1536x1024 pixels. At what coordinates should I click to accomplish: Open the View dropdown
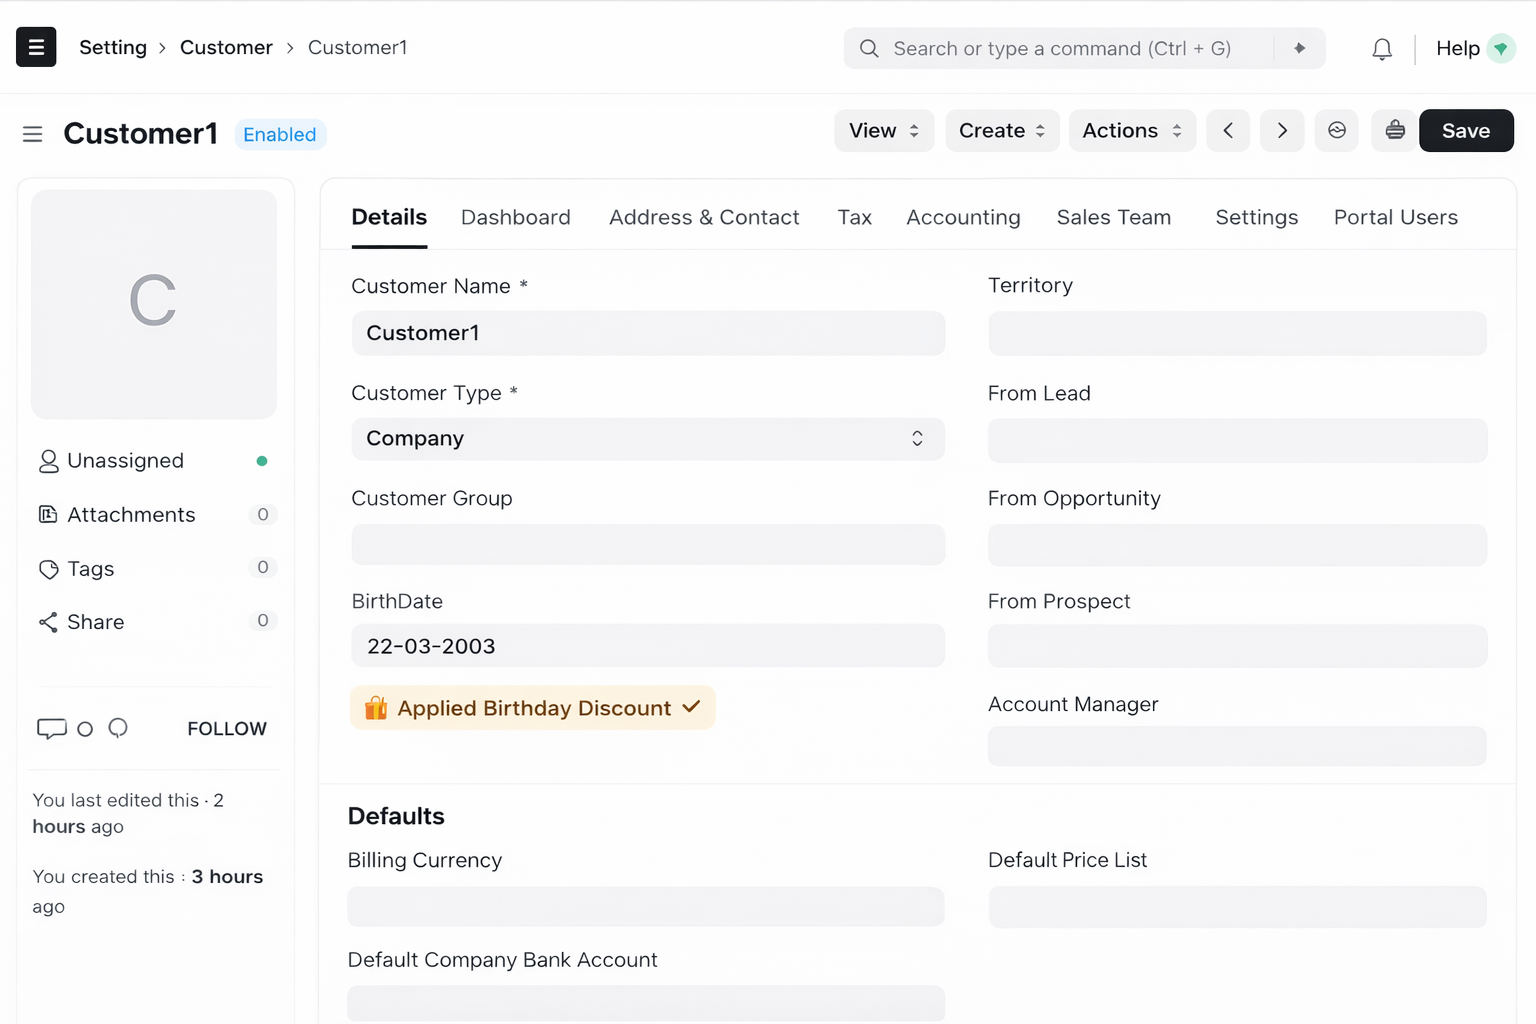point(884,131)
